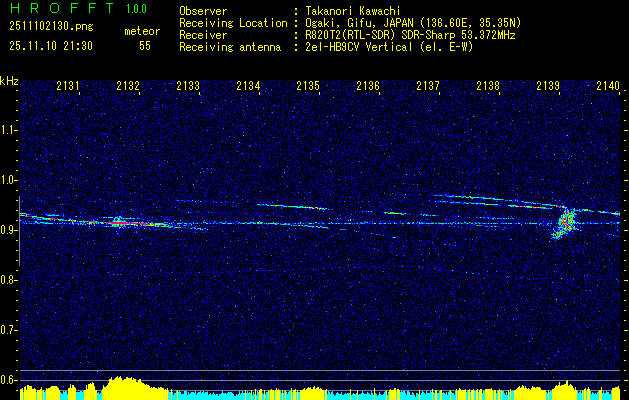Click the 2136 time axis label

point(368,85)
